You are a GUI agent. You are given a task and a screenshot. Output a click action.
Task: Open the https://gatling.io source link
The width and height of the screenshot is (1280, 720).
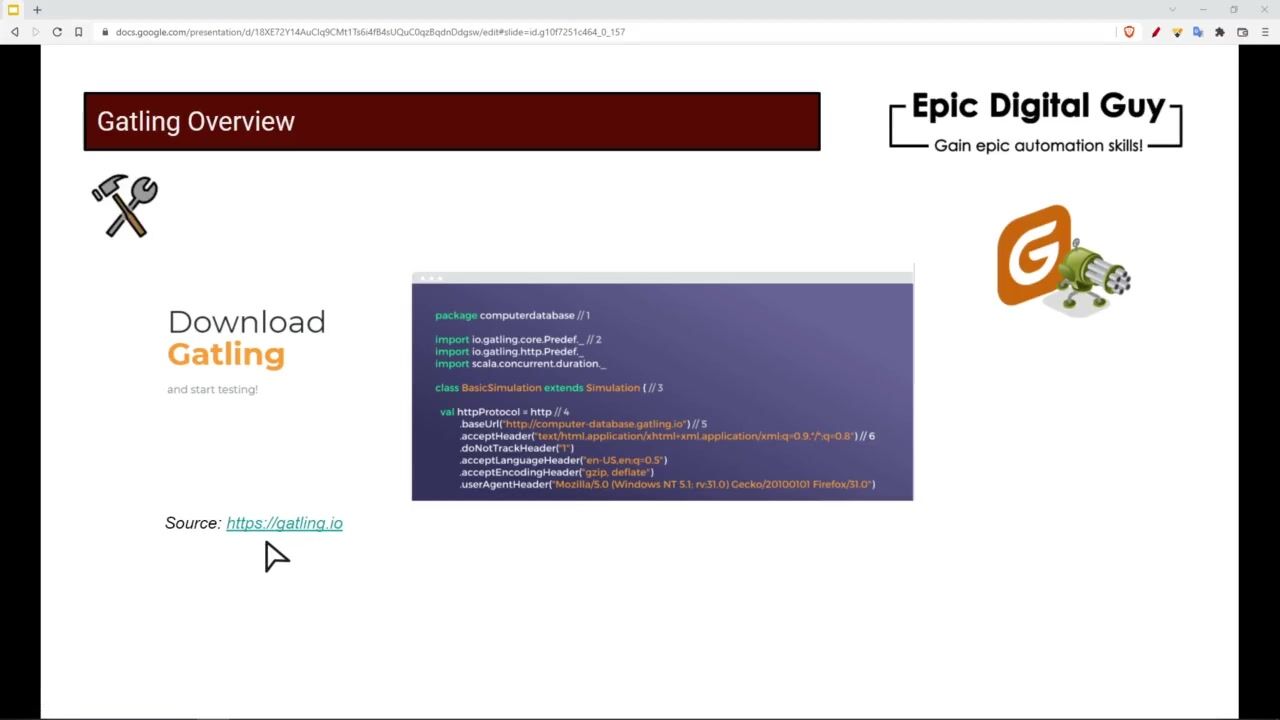point(284,523)
